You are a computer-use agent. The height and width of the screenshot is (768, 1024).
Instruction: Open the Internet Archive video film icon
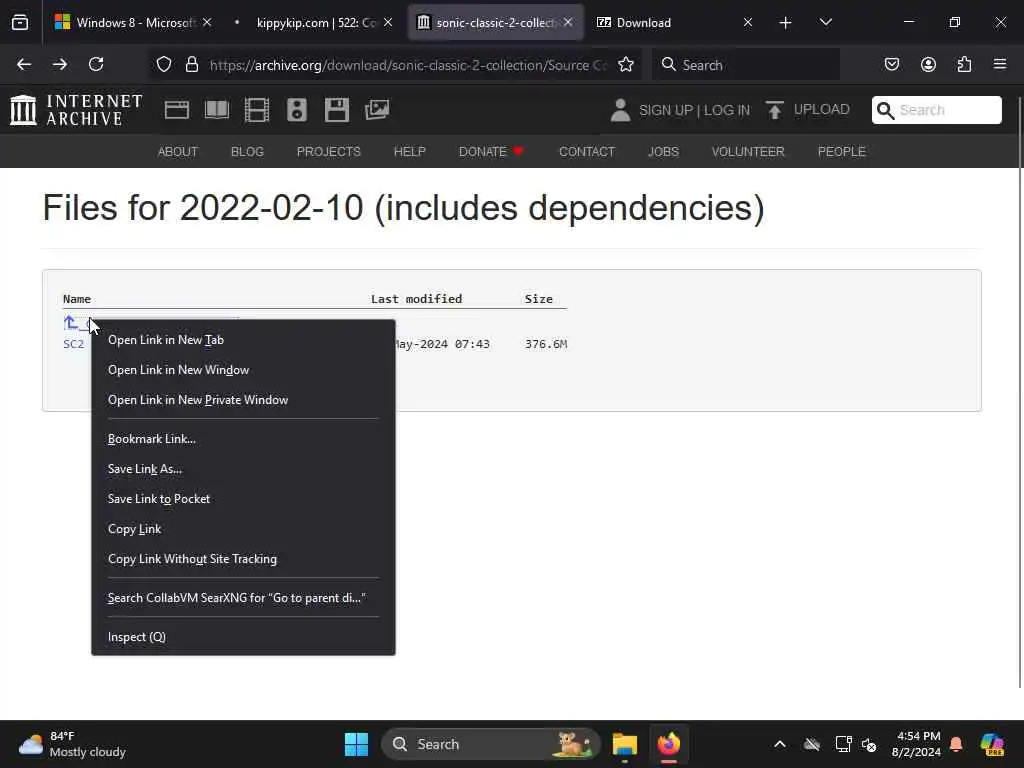[x=257, y=110]
